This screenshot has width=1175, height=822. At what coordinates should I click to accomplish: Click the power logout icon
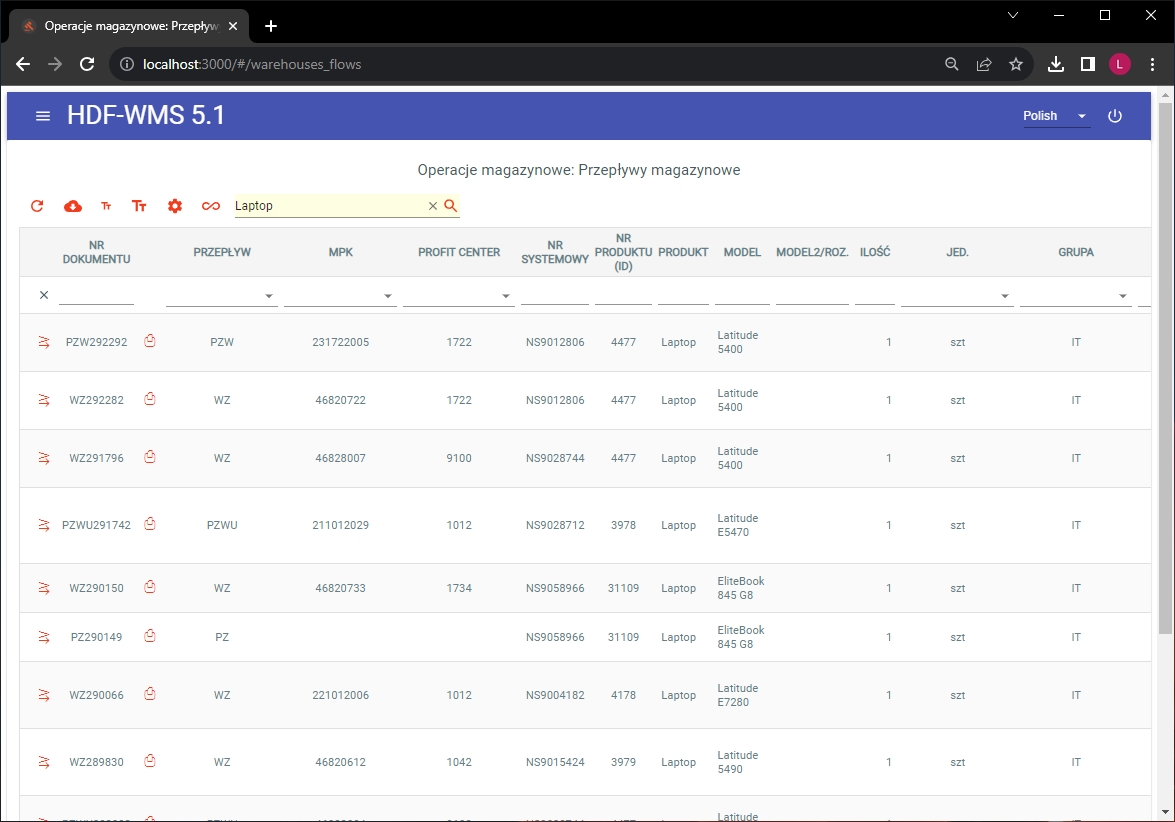coord(1115,116)
